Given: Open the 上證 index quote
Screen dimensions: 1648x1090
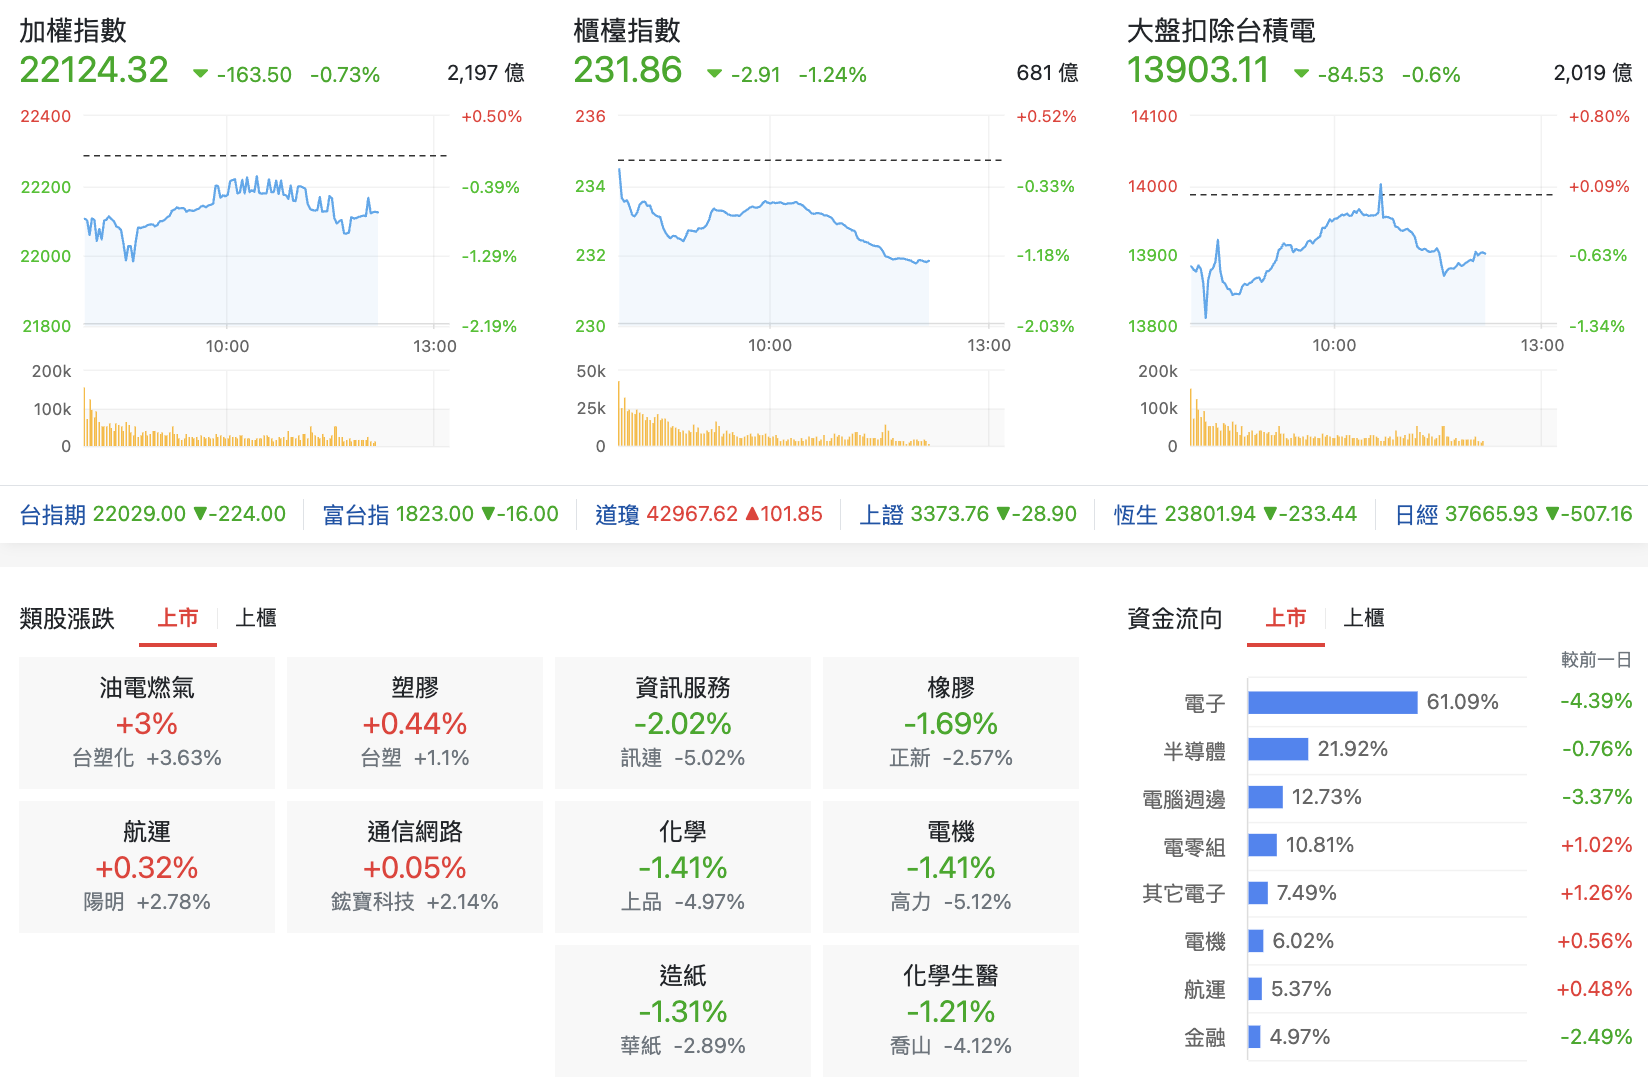Looking at the screenshot, I should click(968, 514).
